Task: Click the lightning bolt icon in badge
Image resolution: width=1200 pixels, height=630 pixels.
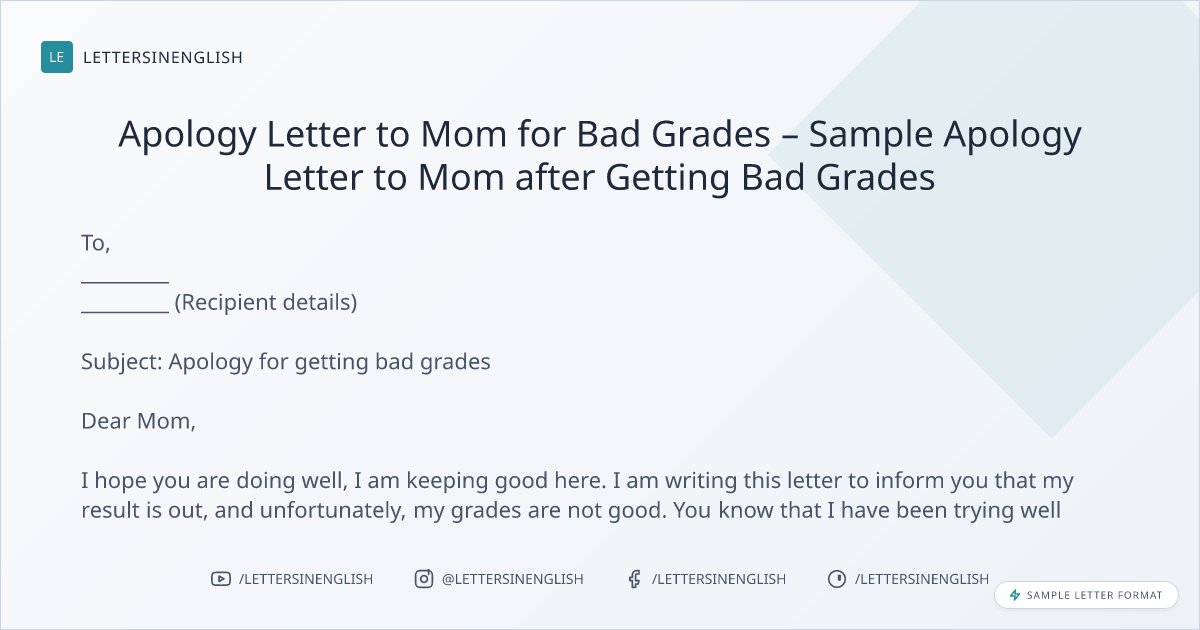Action: pos(1015,595)
